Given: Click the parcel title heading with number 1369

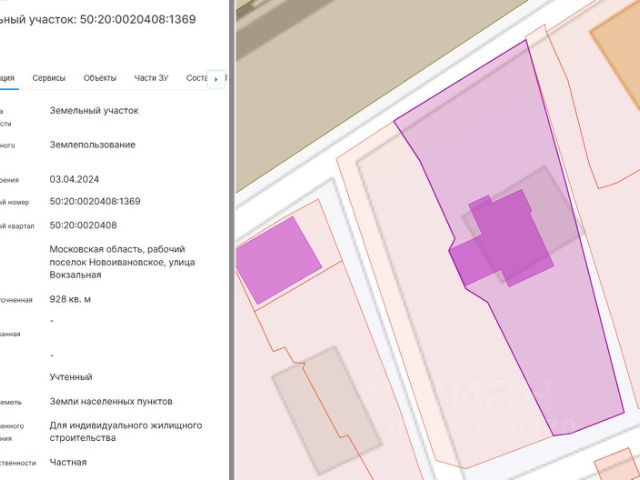Looking at the screenshot, I should (x=98, y=19).
